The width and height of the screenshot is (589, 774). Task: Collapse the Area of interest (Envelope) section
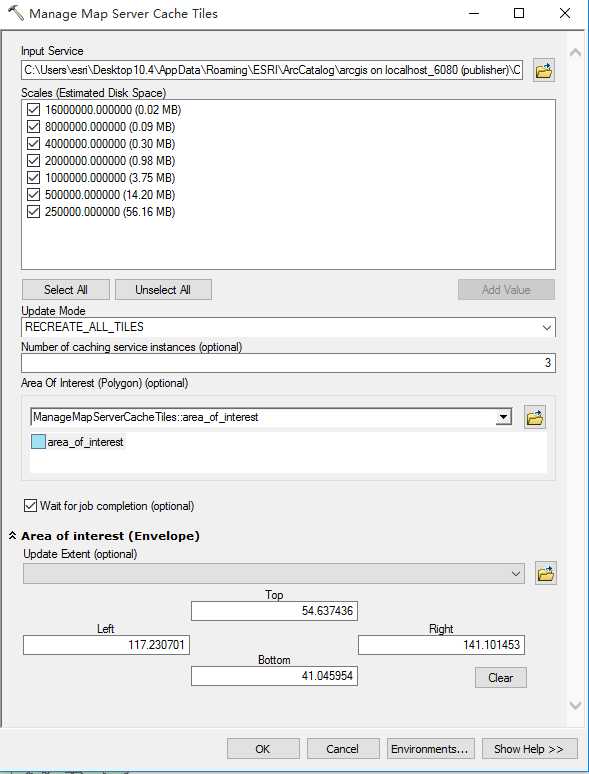click(13, 536)
